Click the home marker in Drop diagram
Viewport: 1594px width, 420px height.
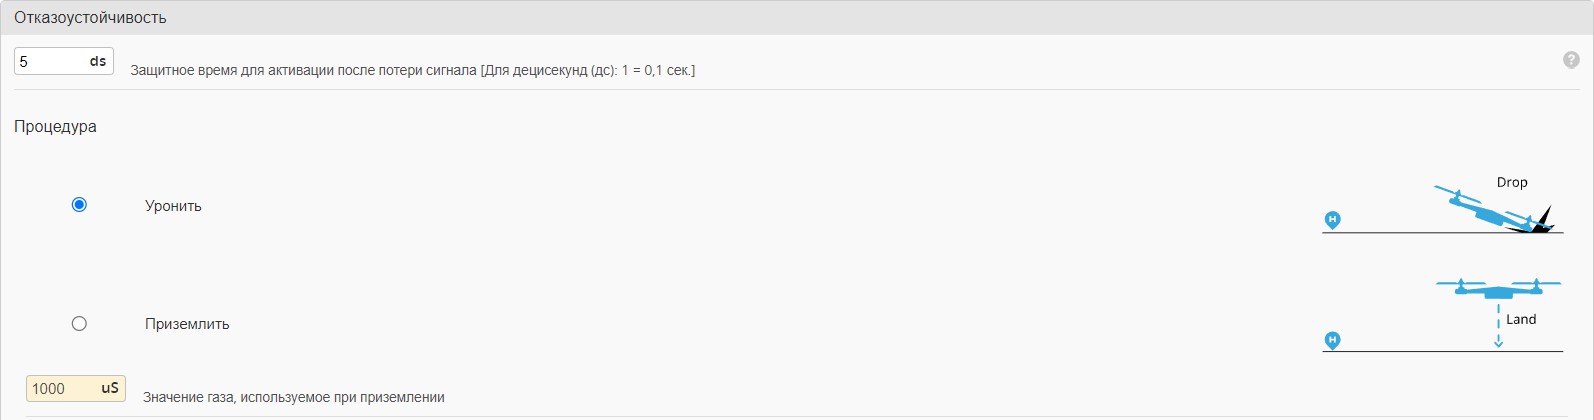click(x=1332, y=220)
